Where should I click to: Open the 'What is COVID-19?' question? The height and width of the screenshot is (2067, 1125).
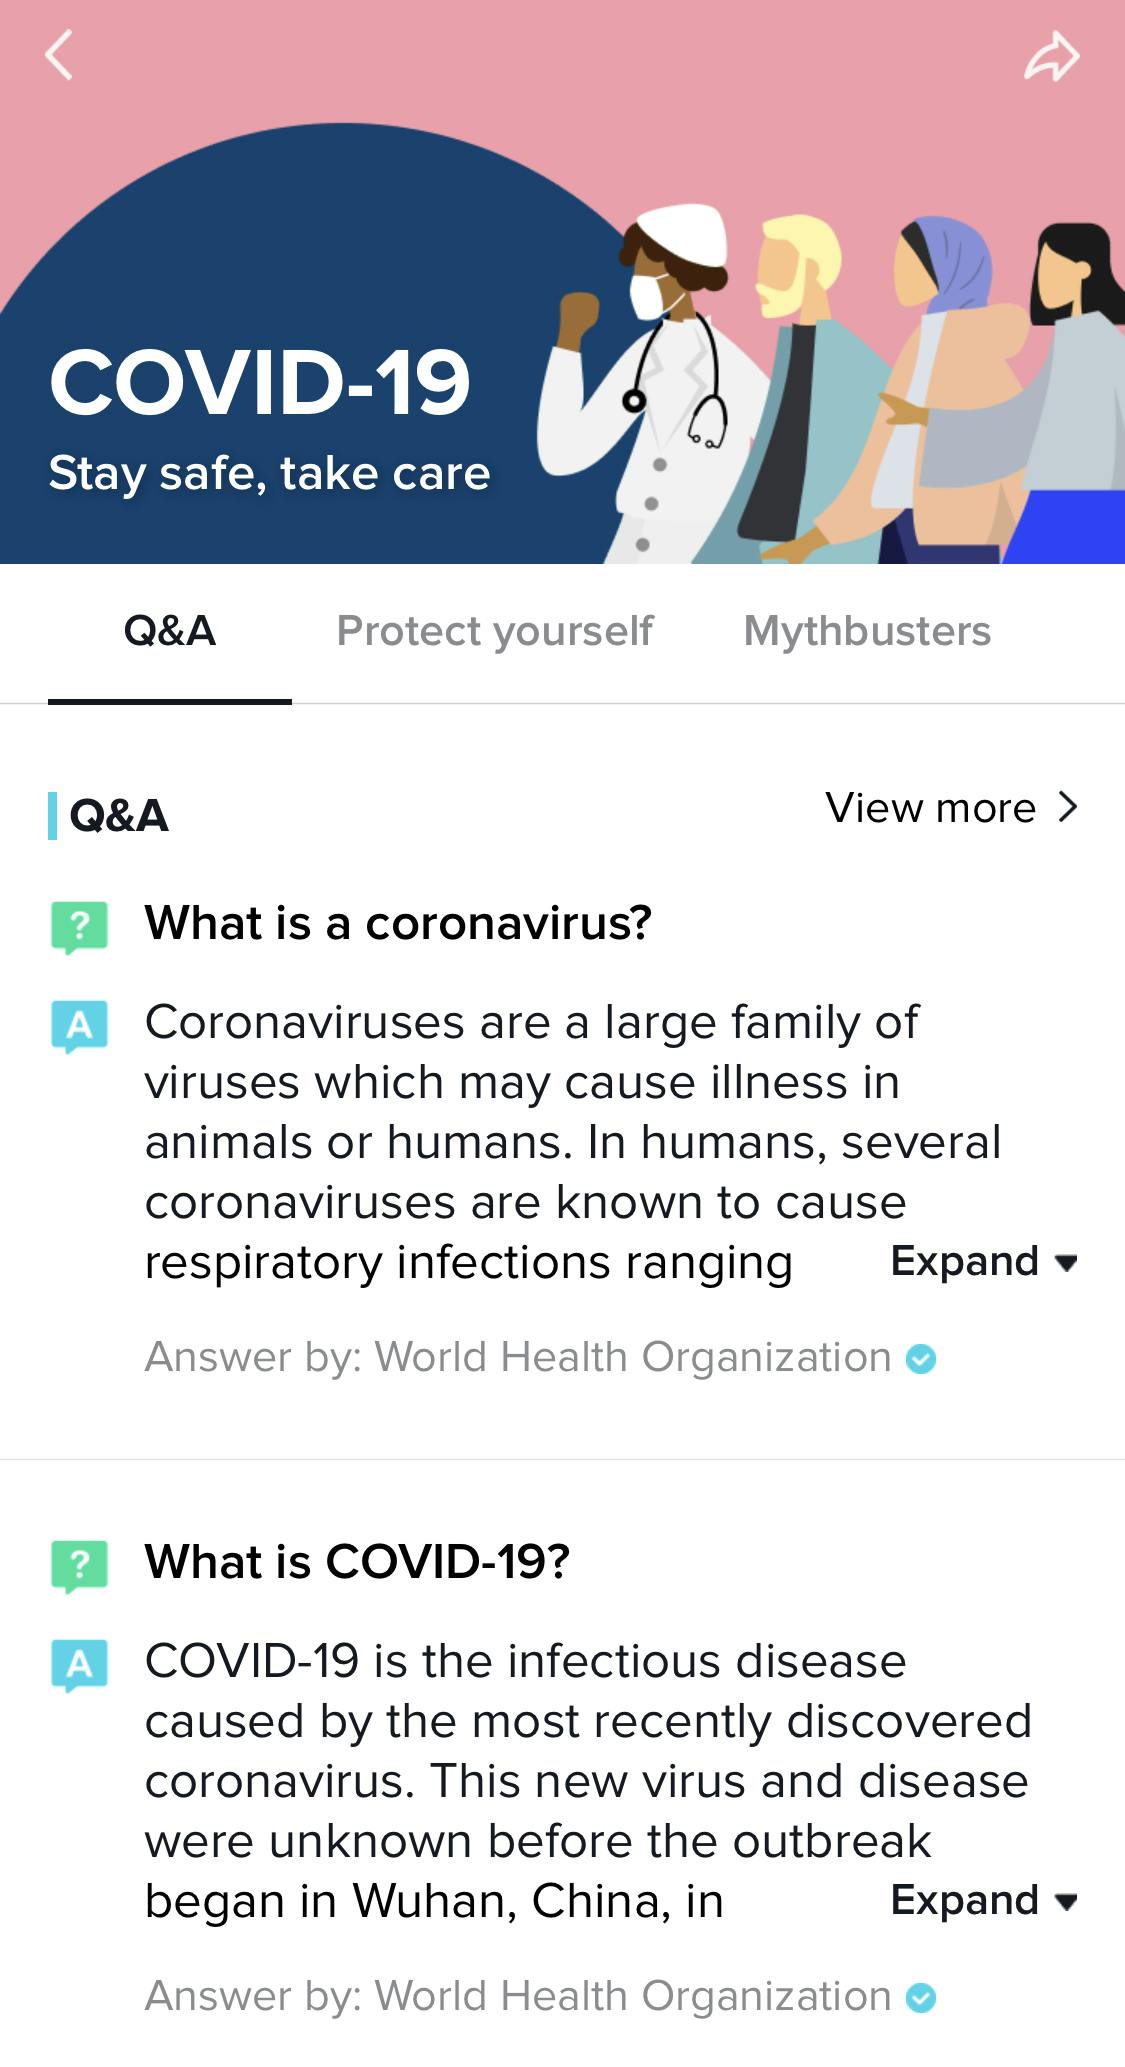[x=357, y=1562]
